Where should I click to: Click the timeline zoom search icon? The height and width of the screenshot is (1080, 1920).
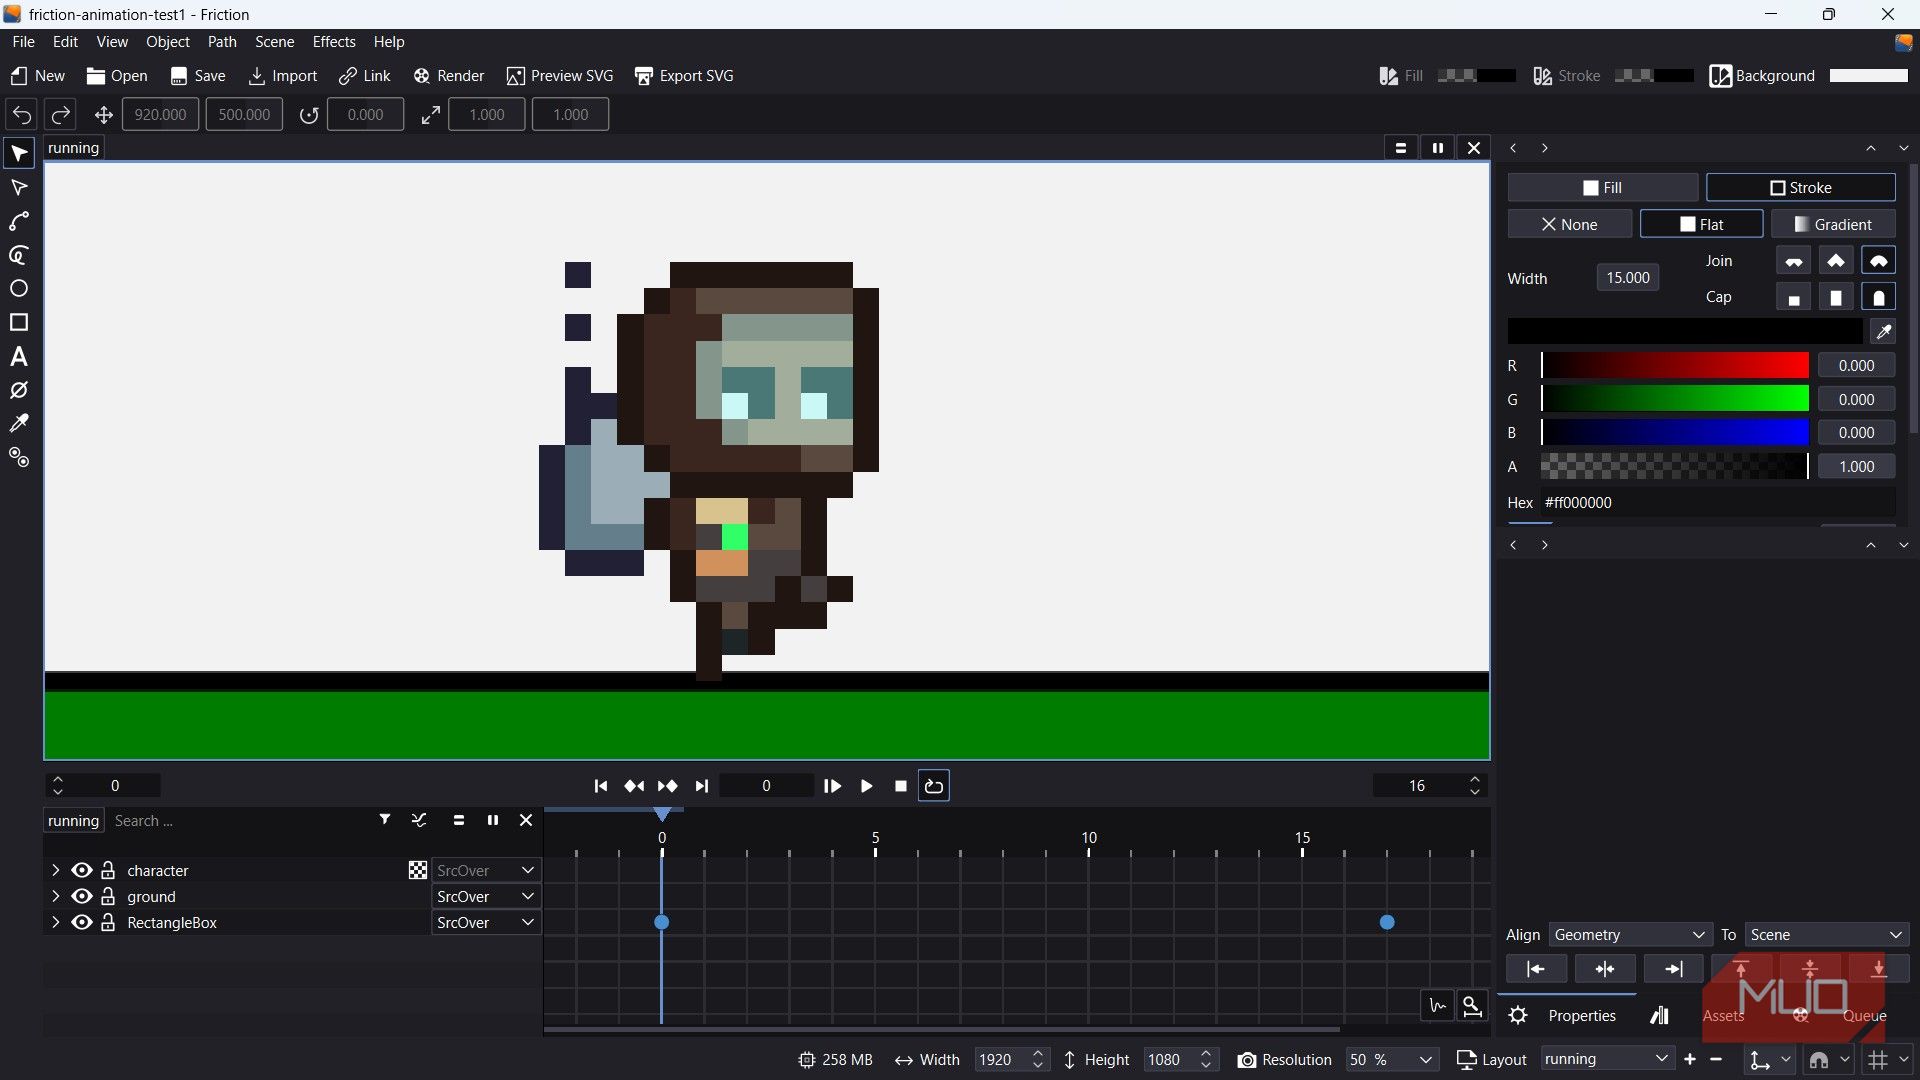tap(1472, 1006)
